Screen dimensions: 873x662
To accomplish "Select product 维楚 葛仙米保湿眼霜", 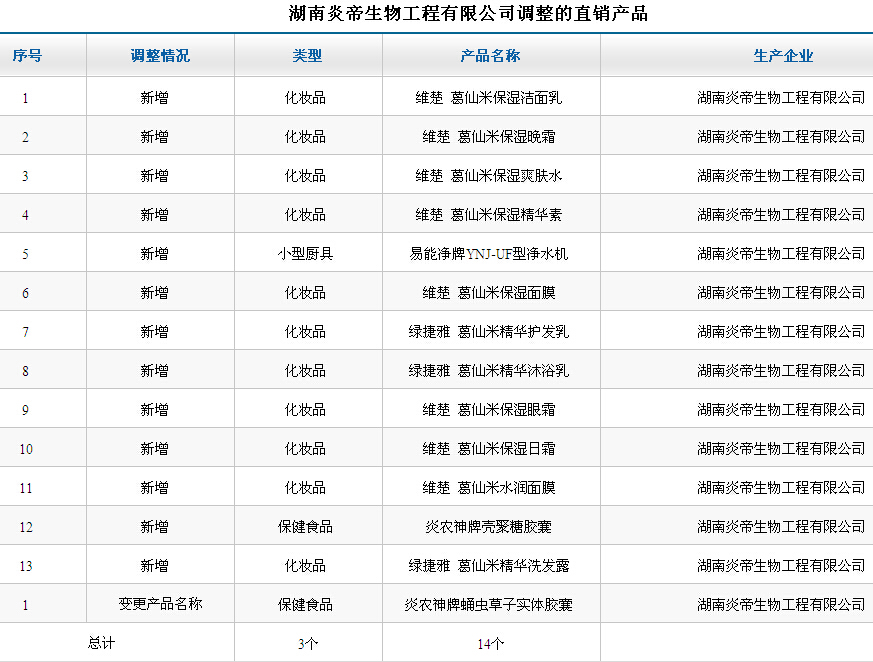I will tap(489, 410).
